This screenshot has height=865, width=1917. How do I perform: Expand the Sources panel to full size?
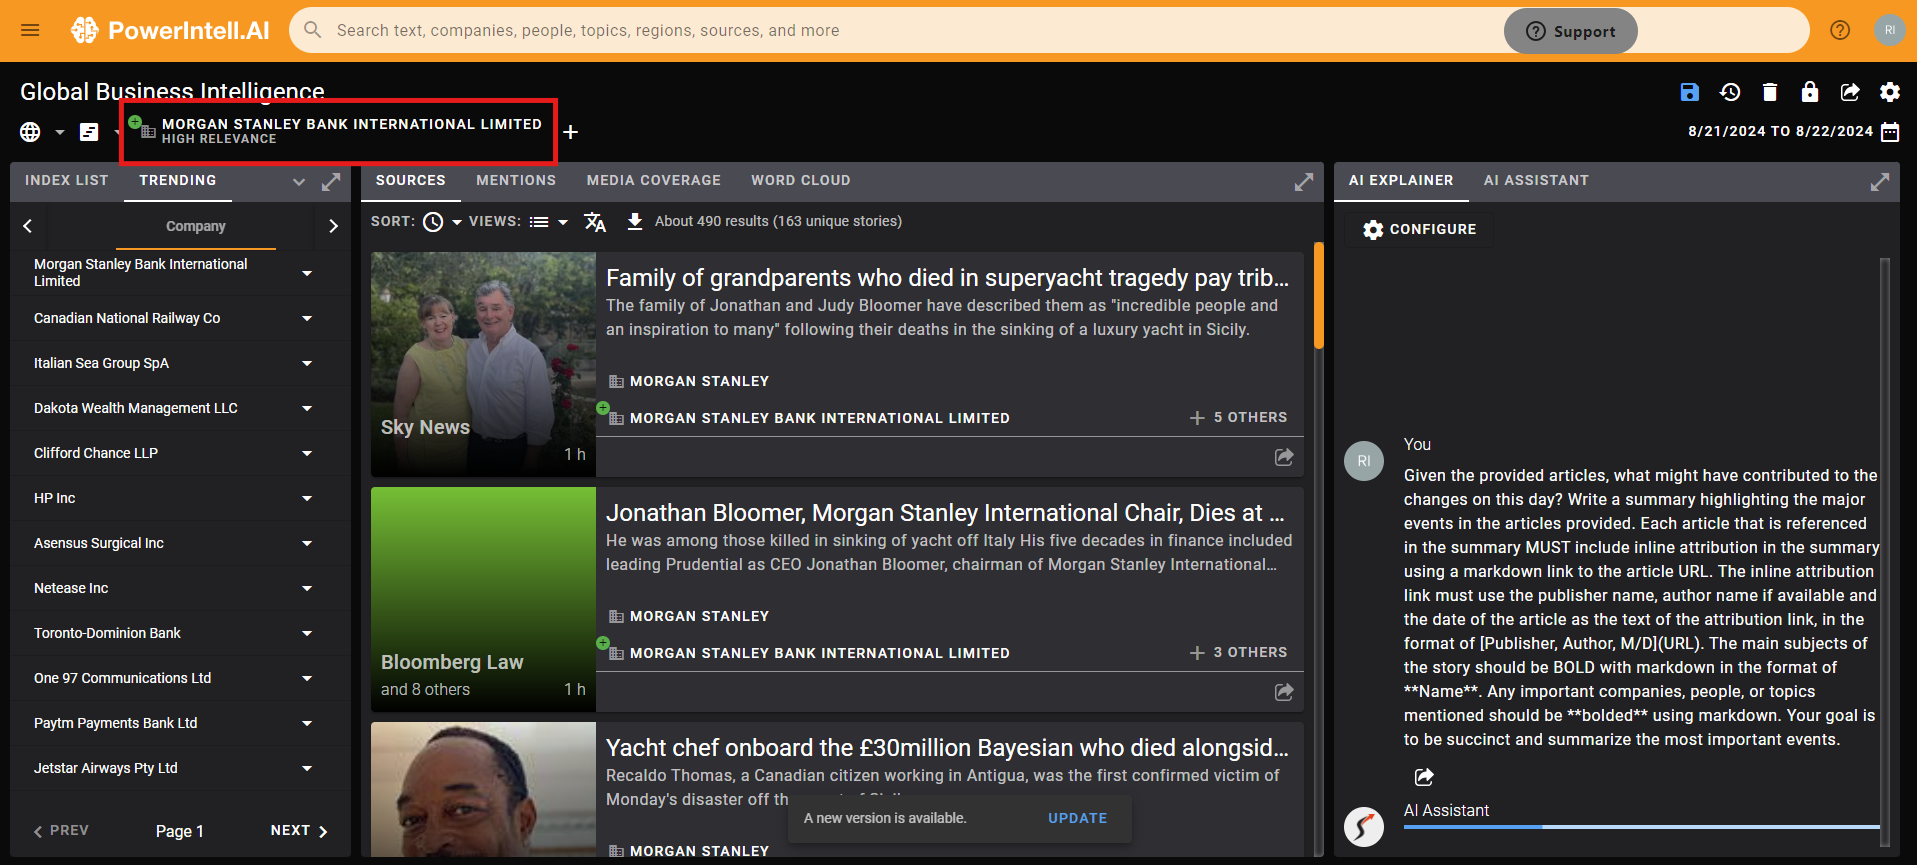click(x=1304, y=182)
